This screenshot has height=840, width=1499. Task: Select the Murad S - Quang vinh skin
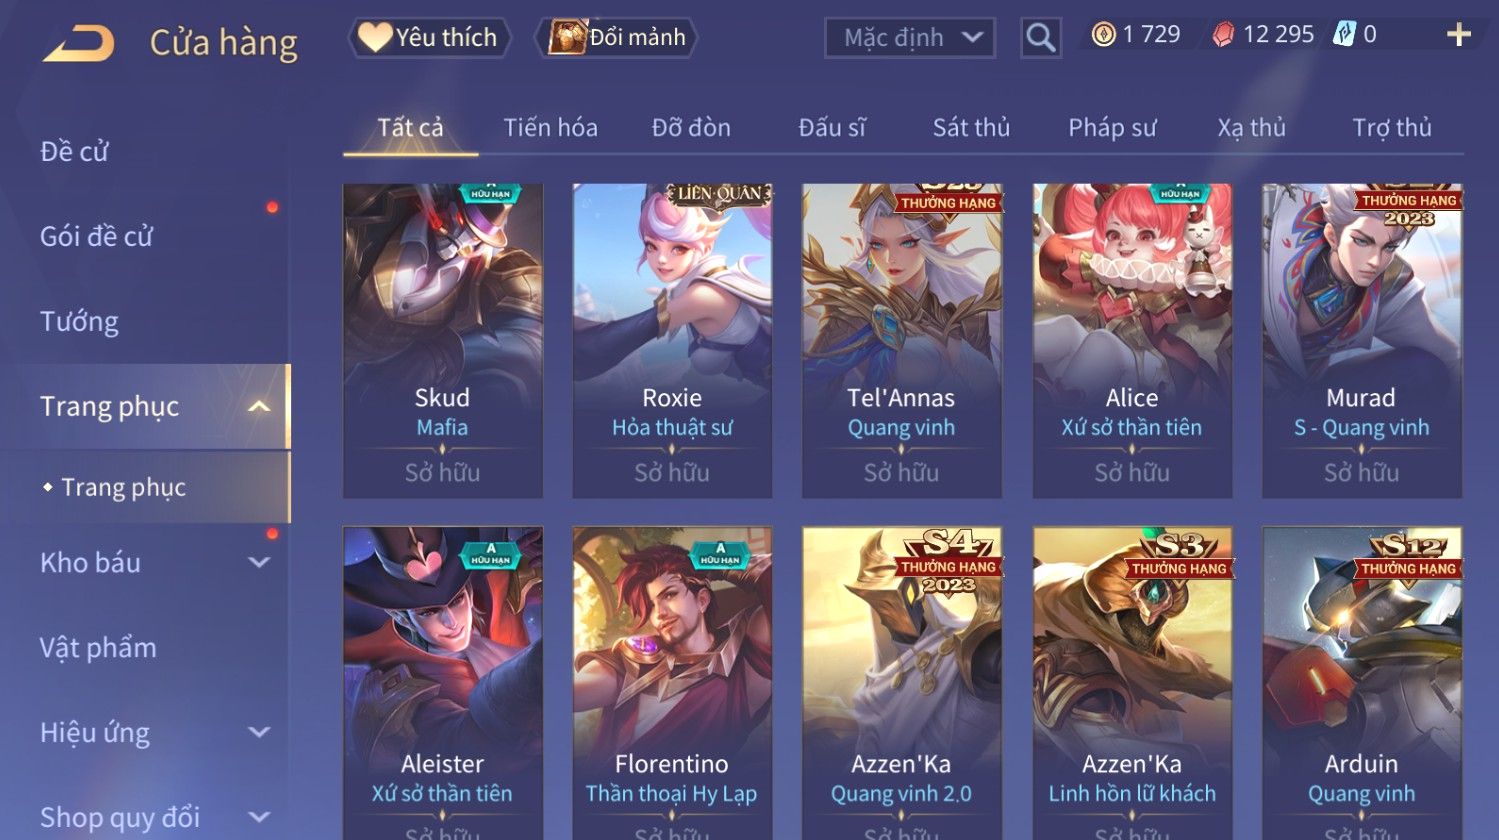coord(1362,340)
